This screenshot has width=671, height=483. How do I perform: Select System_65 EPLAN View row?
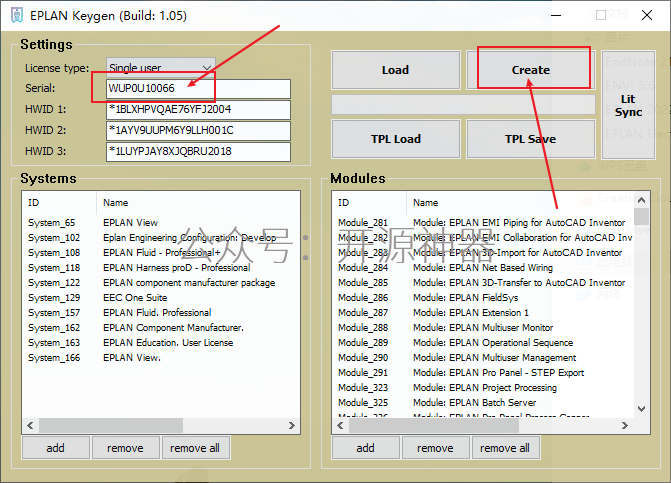pyautogui.click(x=161, y=223)
